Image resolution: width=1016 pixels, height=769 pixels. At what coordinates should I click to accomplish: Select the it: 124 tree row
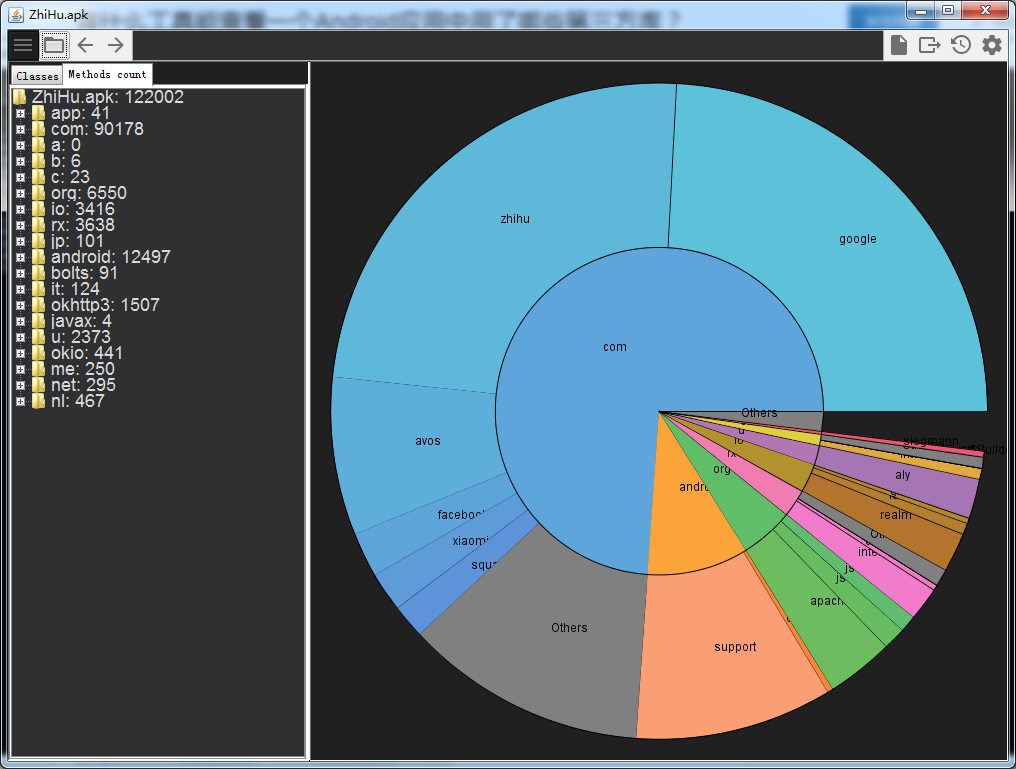[x=66, y=289]
